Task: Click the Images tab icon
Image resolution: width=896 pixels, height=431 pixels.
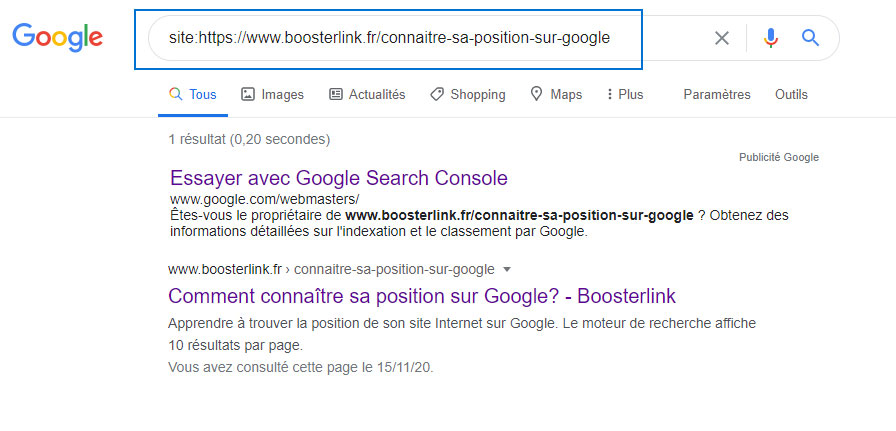Action: pyautogui.click(x=248, y=94)
